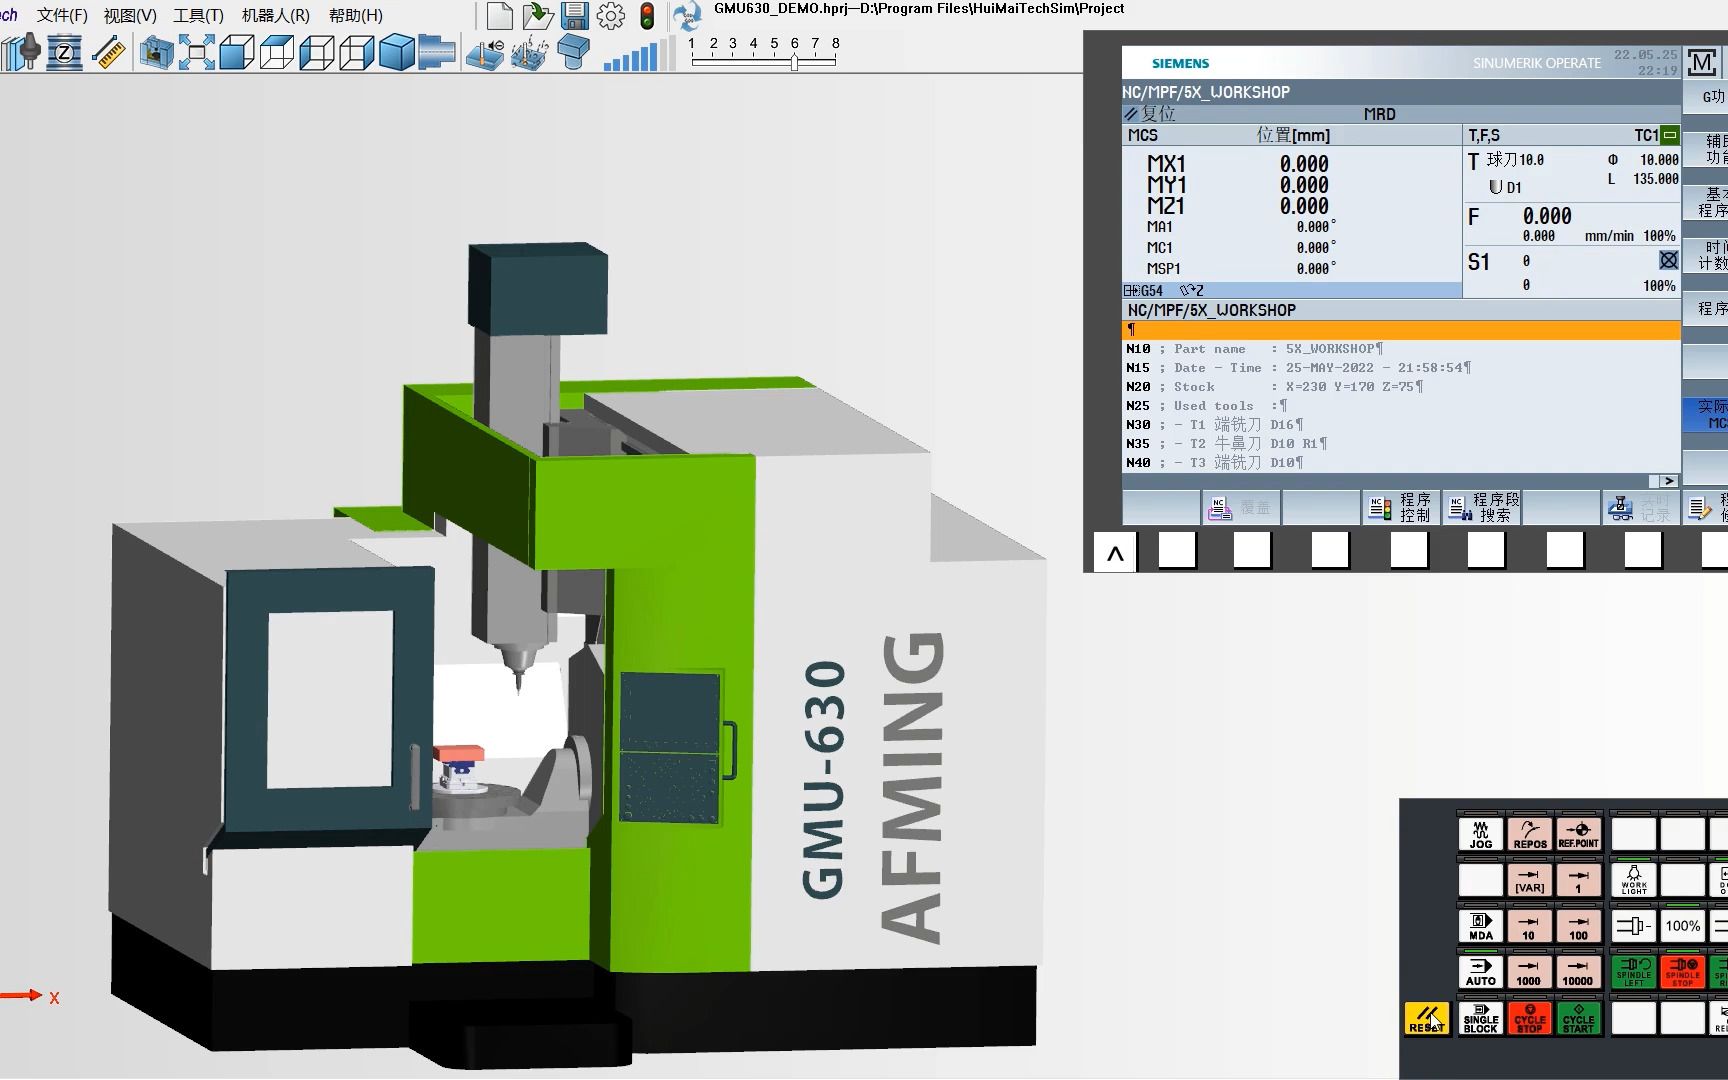This screenshot has height=1080, width=1728.
Task: Select the ruler measurement tool
Action: click(108, 52)
